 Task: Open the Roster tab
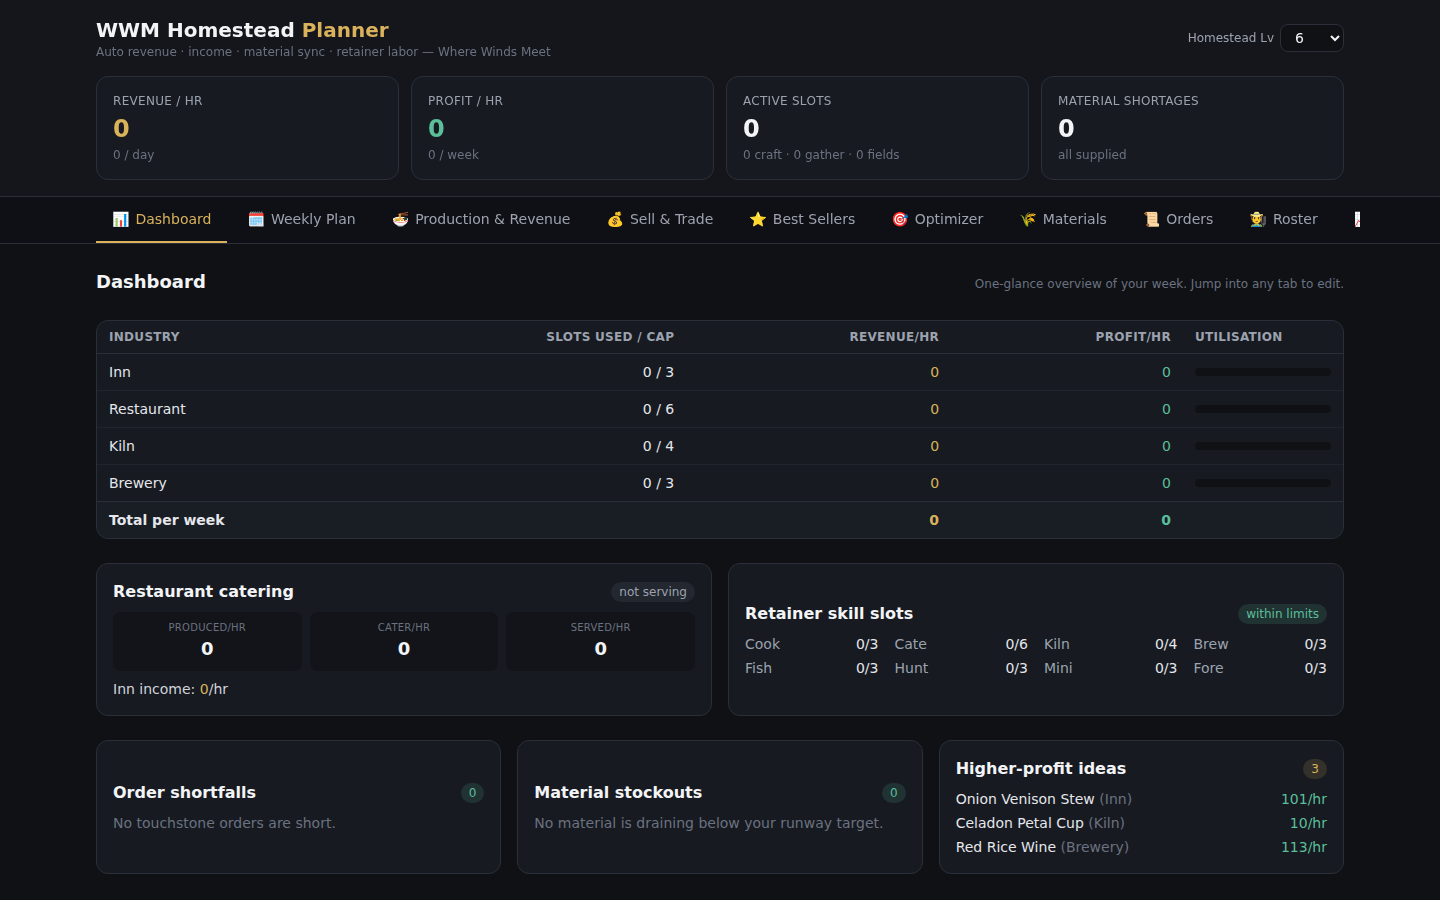coord(1283,219)
